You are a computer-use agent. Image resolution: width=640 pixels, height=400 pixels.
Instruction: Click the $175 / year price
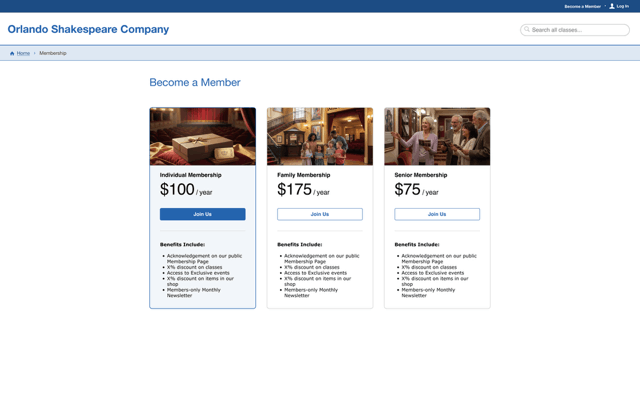(303, 190)
